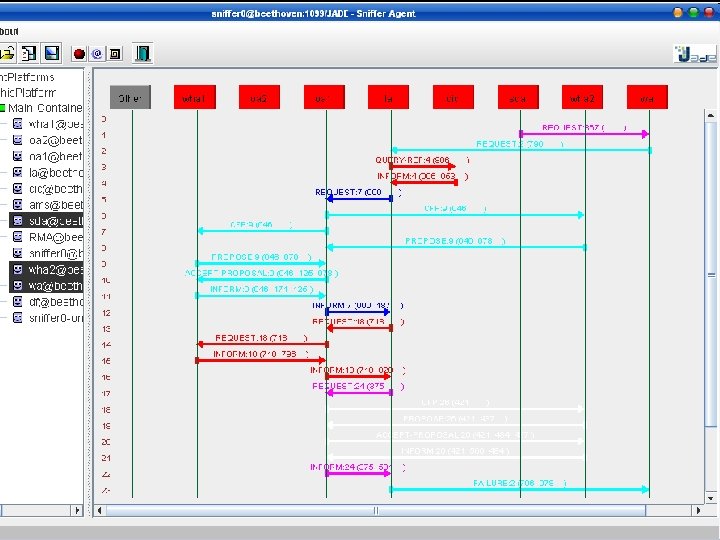Image resolution: width=720 pixels, height=540 pixels.
Task: Click the canvas vertical scrollbar thumb
Action: (711, 275)
